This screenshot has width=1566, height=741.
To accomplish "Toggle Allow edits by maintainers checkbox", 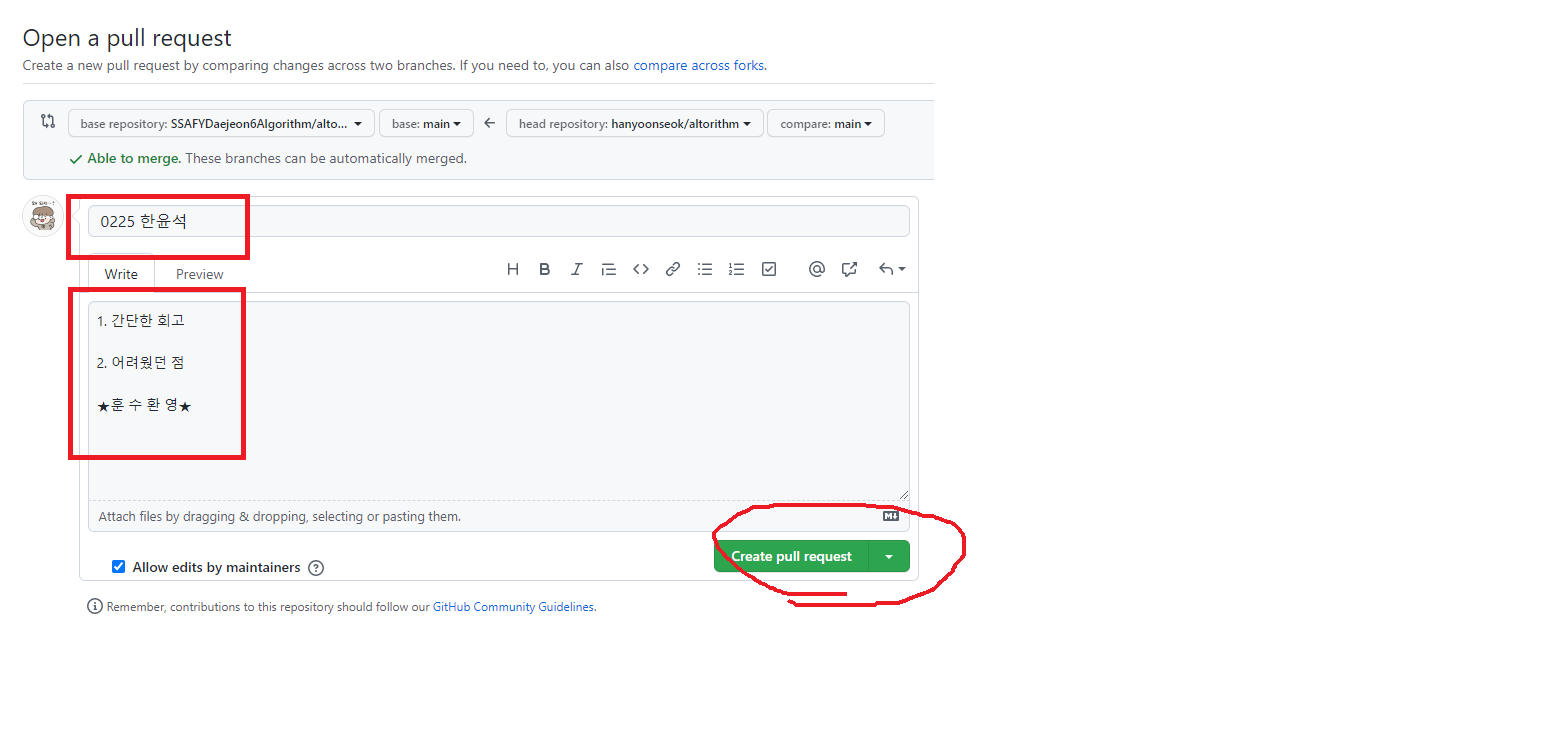I will tap(119, 567).
